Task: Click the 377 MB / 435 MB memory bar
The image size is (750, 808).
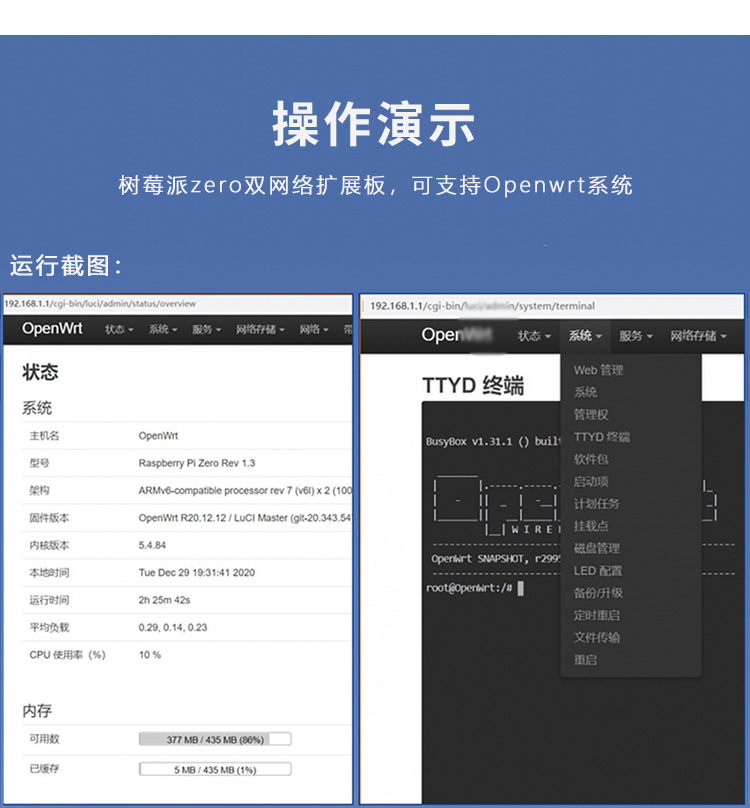Action: click(x=215, y=739)
